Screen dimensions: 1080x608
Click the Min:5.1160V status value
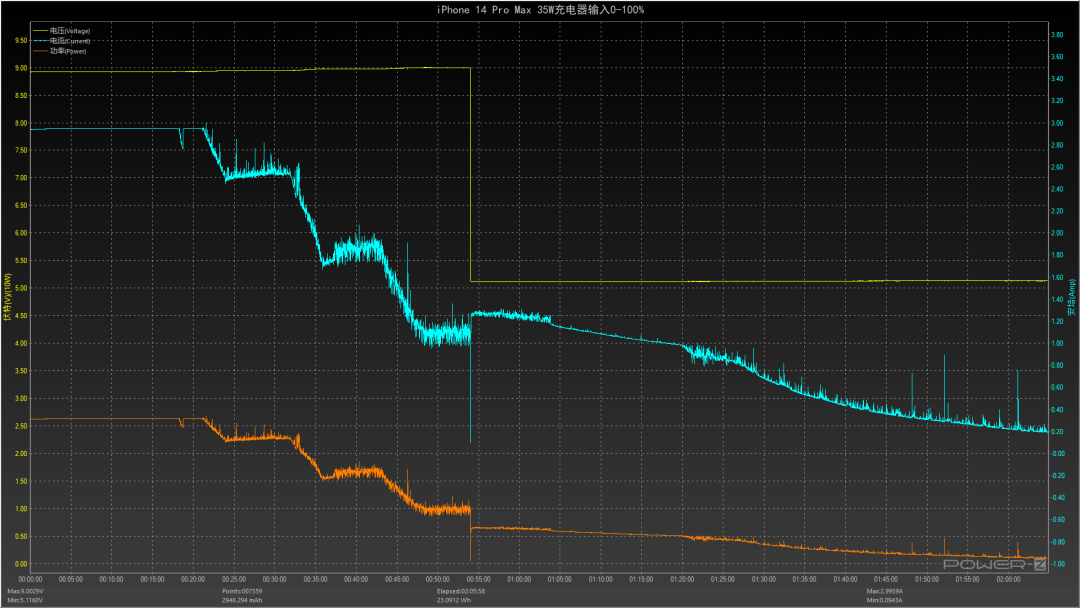coord(25,600)
